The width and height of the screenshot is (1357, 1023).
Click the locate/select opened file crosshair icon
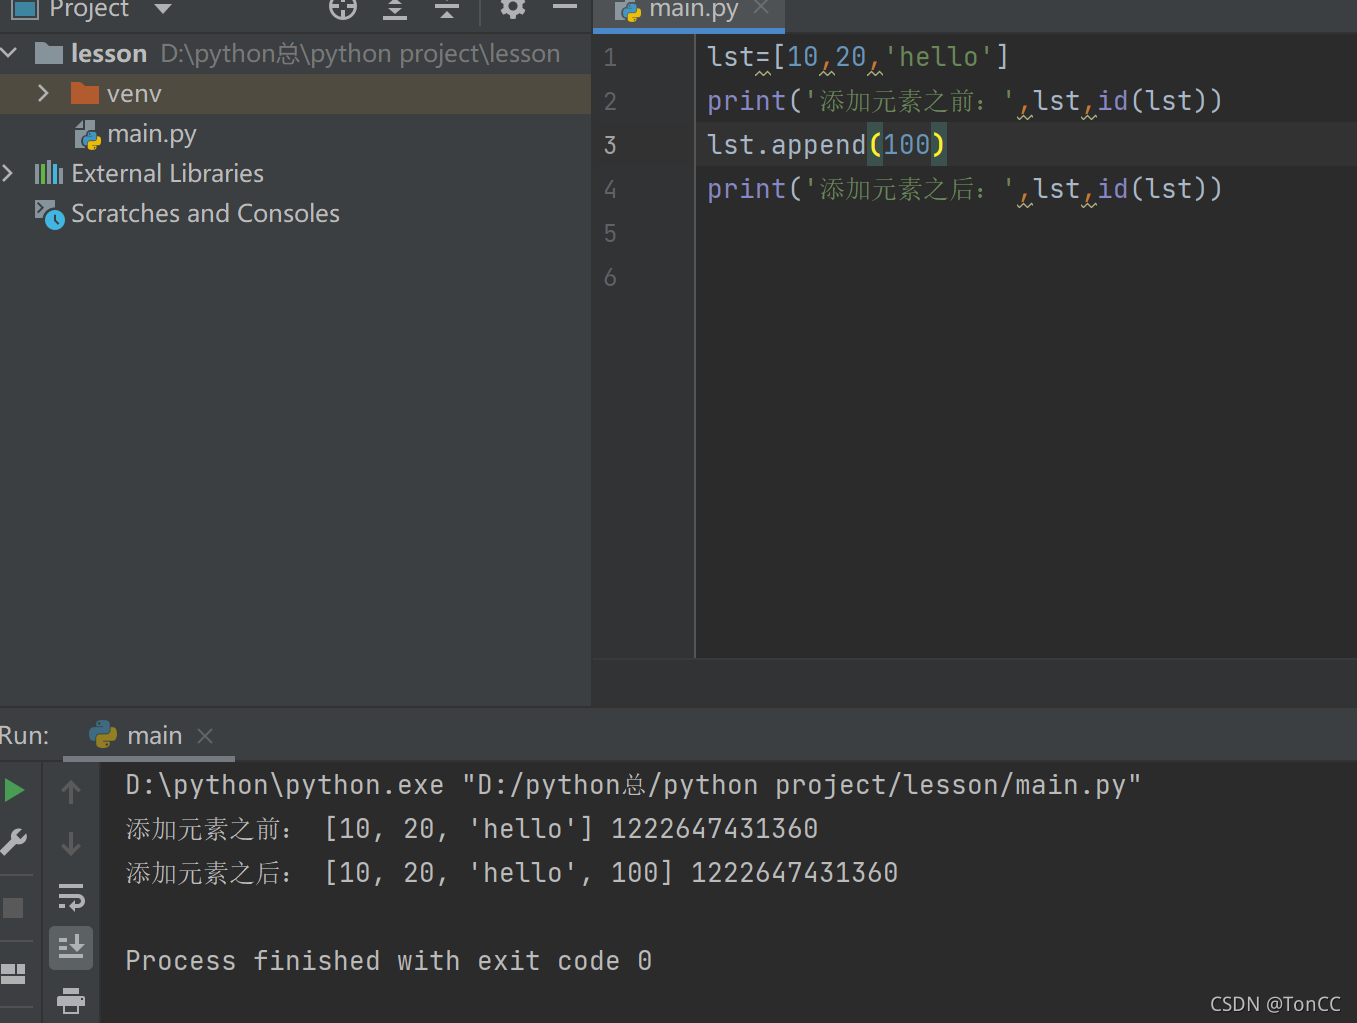[343, 9]
